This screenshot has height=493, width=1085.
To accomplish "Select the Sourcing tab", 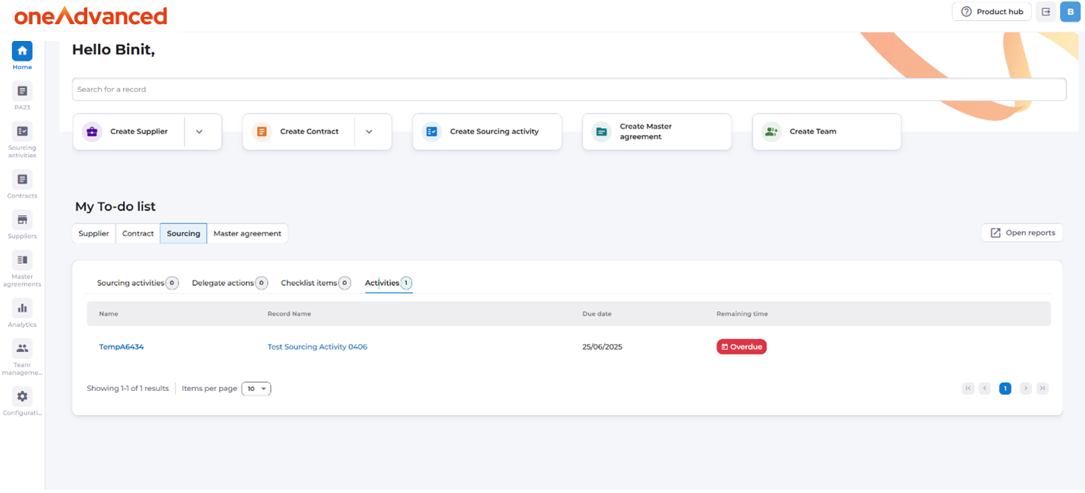I will 183,233.
